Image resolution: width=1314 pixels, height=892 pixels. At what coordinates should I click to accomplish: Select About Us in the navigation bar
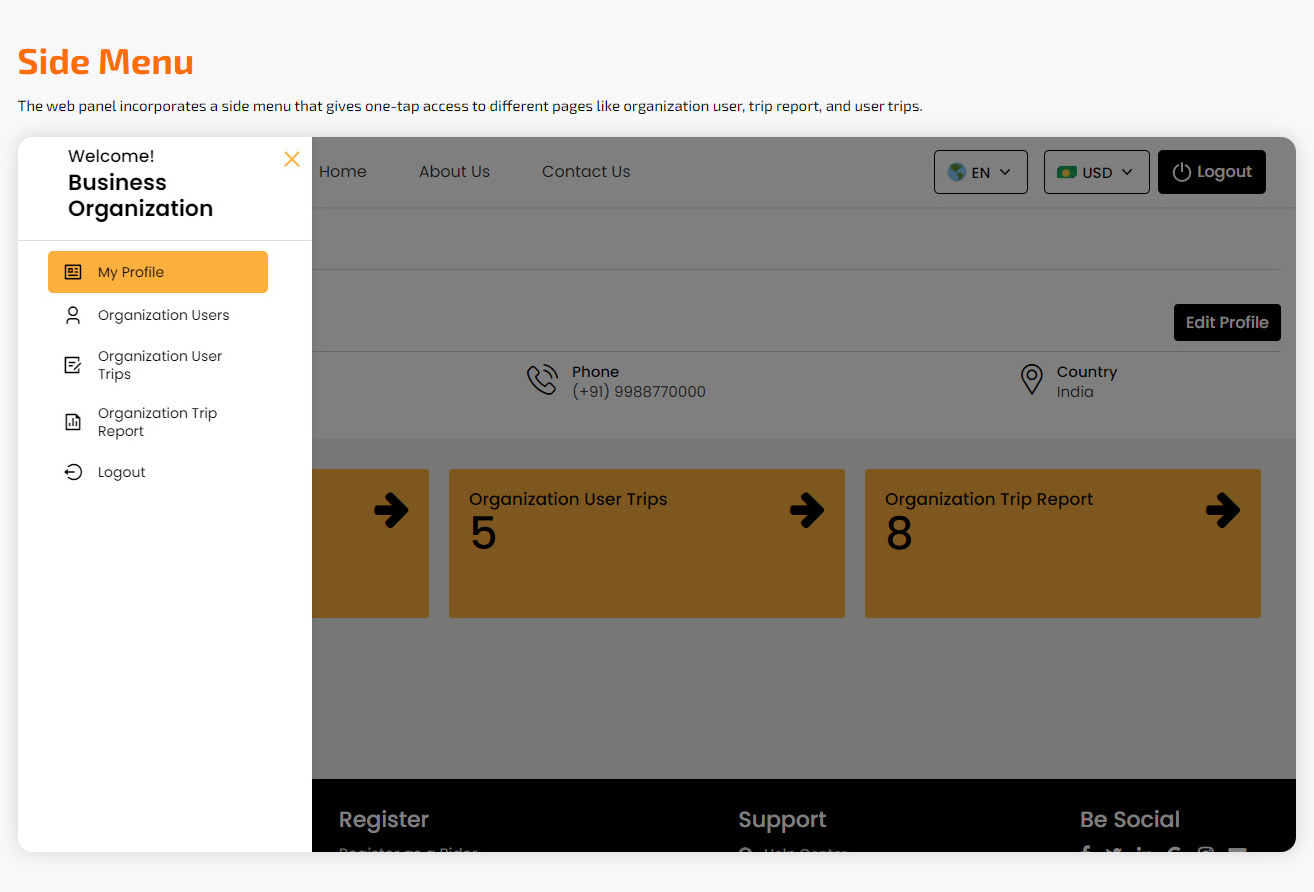pyautogui.click(x=454, y=171)
